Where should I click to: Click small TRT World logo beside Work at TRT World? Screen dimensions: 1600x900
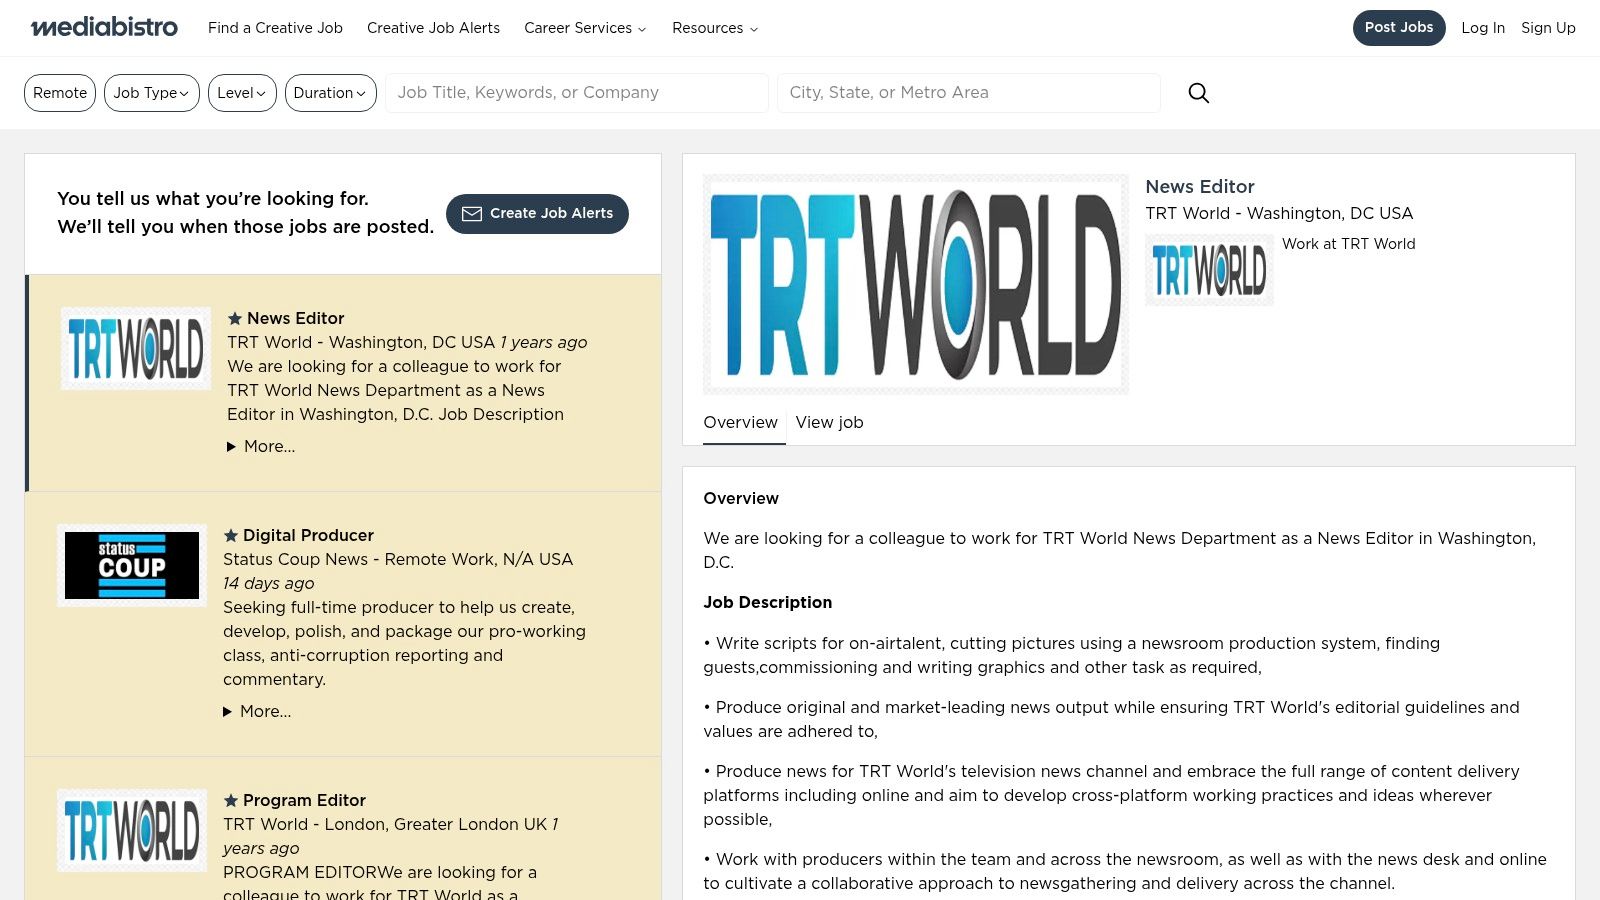pos(1209,270)
